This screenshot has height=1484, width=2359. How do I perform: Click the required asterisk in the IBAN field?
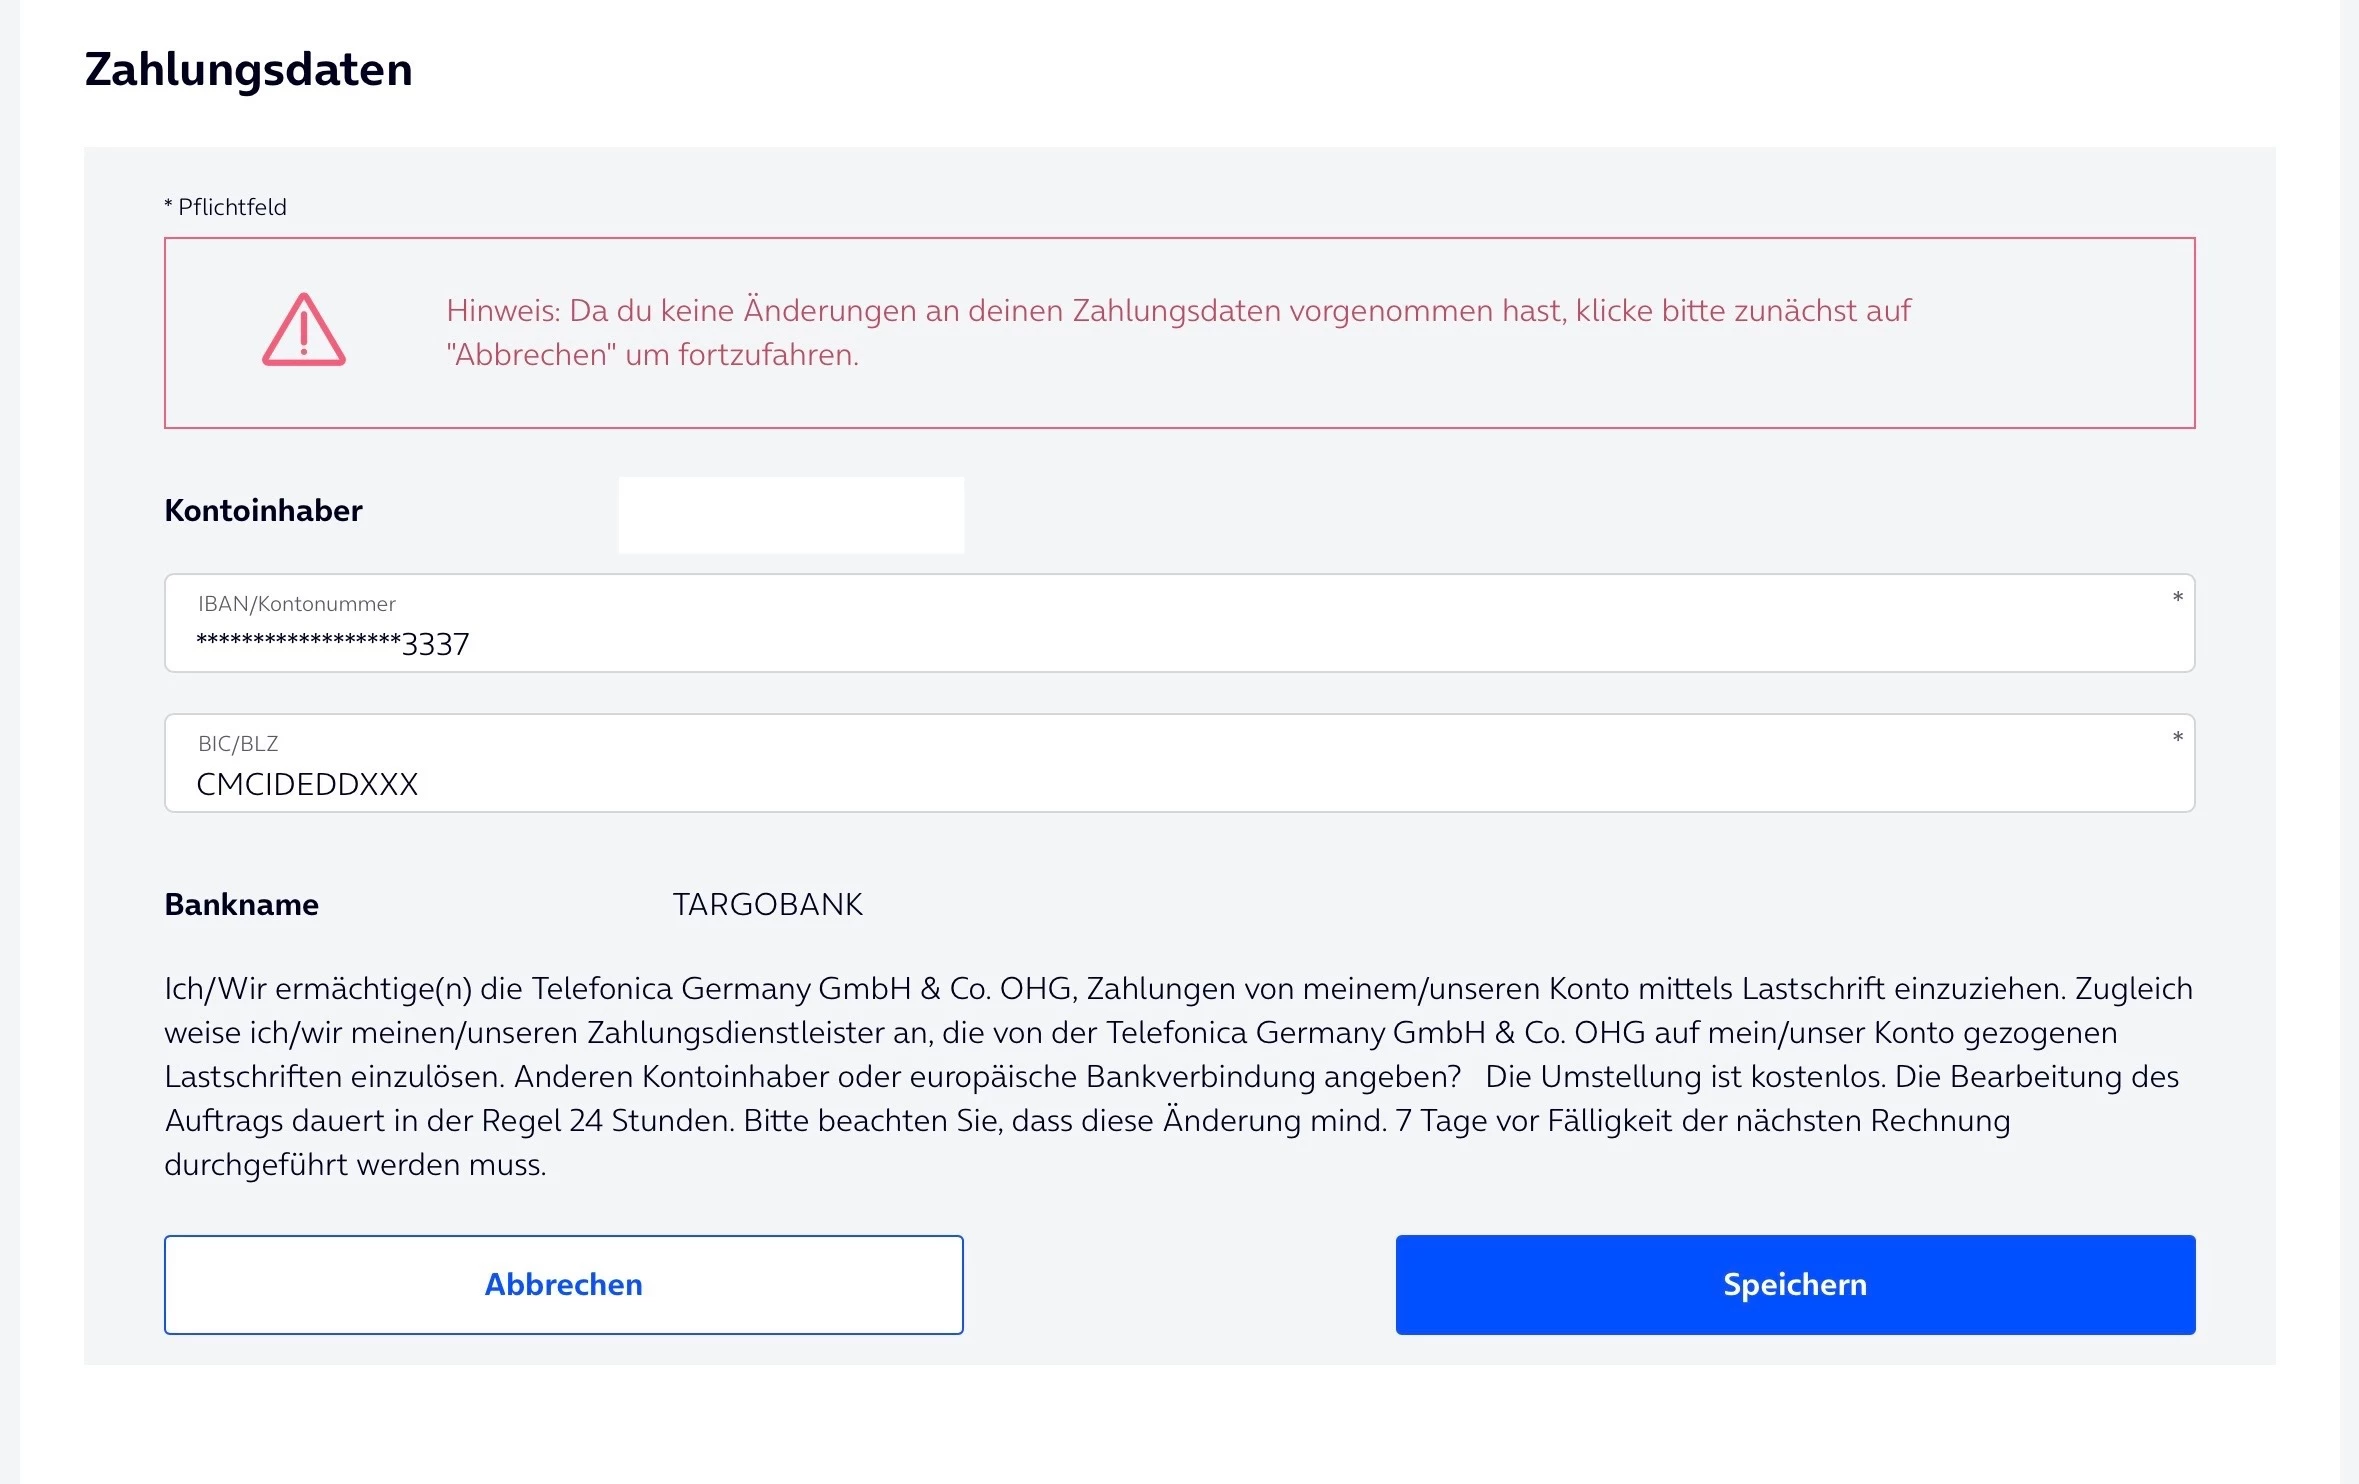click(x=2177, y=598)
